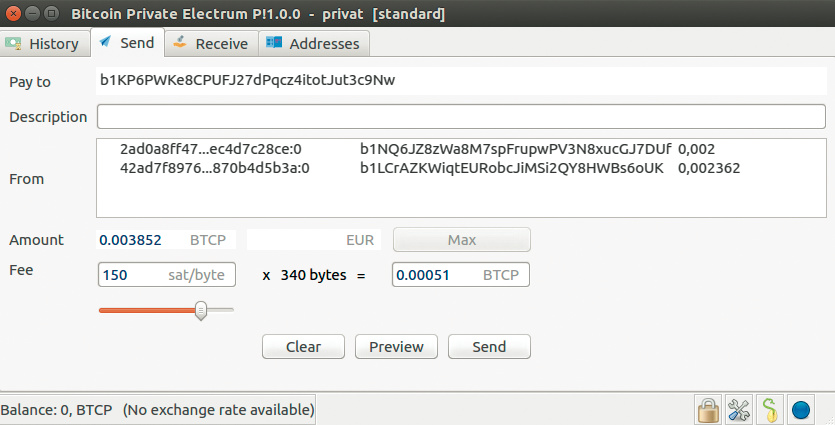Click the Send transaction button
Screen dimensions: 835x425
coord(489,347)
